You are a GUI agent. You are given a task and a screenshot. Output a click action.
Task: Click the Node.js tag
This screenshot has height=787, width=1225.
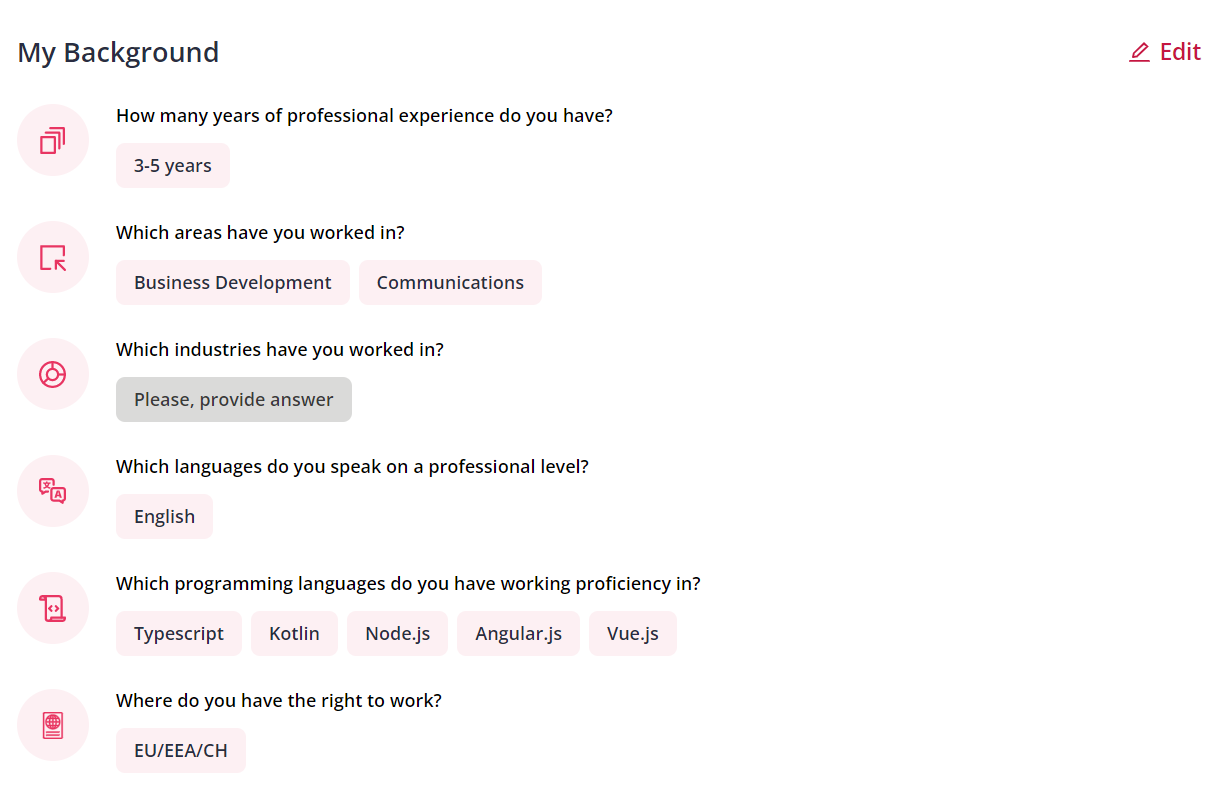pos(398,633)
